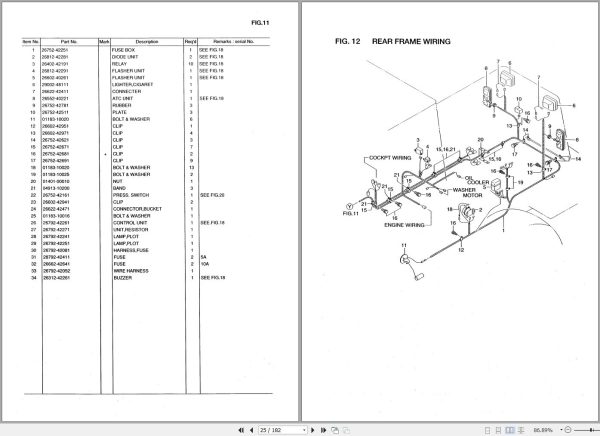The image size is (600, 436).
Task: Click the CONTROL UNIT description cell
Action: coord(130,223)
